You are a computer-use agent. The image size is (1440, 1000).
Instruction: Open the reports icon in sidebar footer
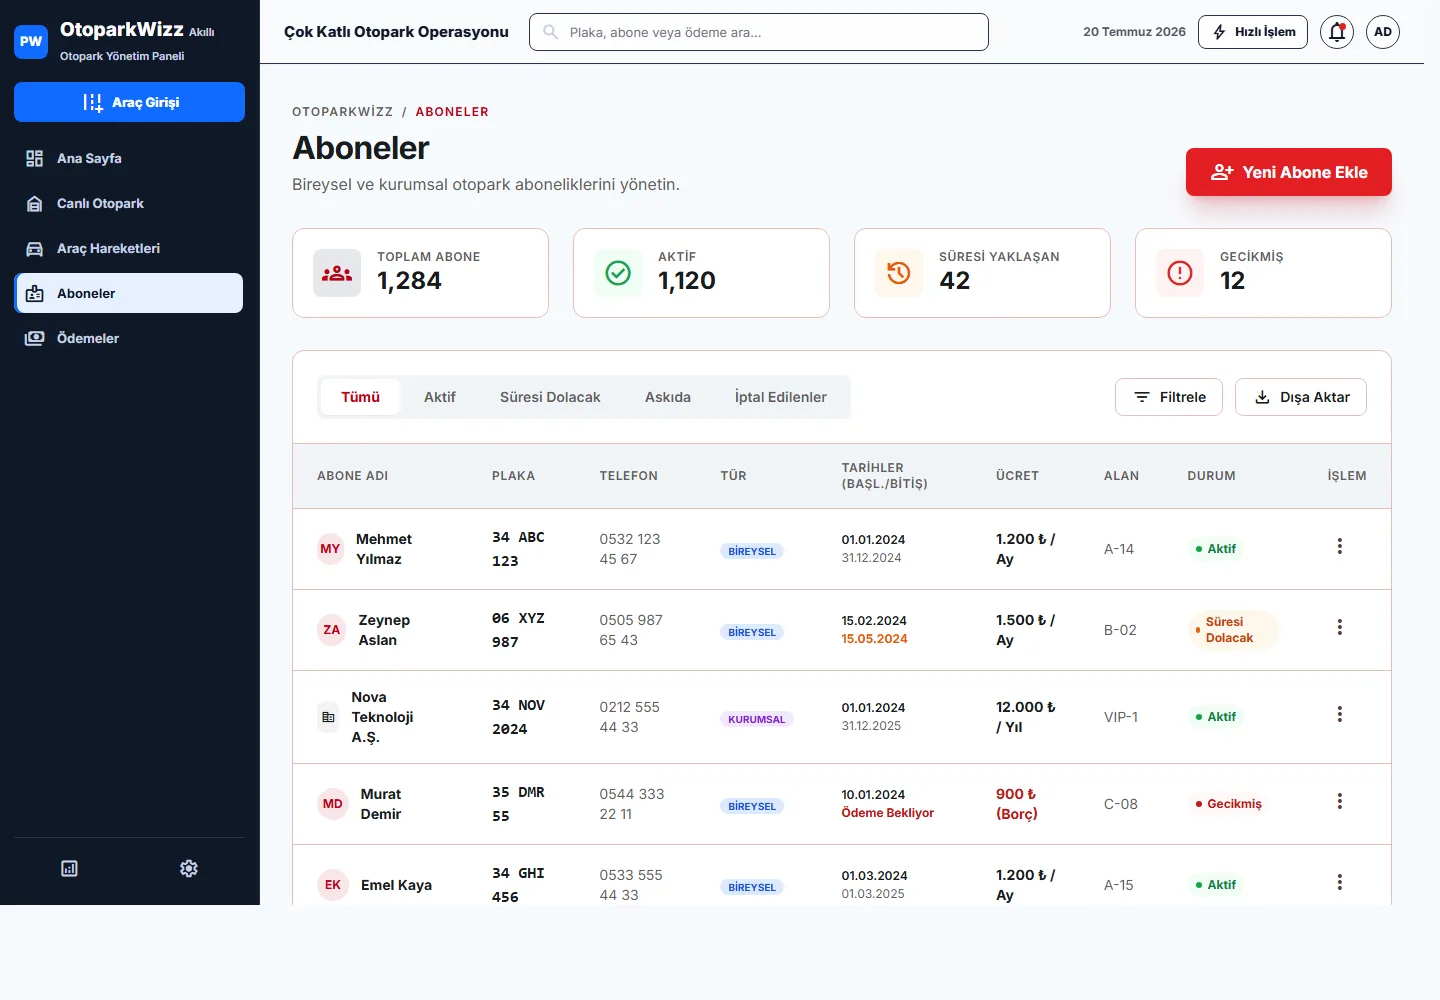(x=69, y=868)
